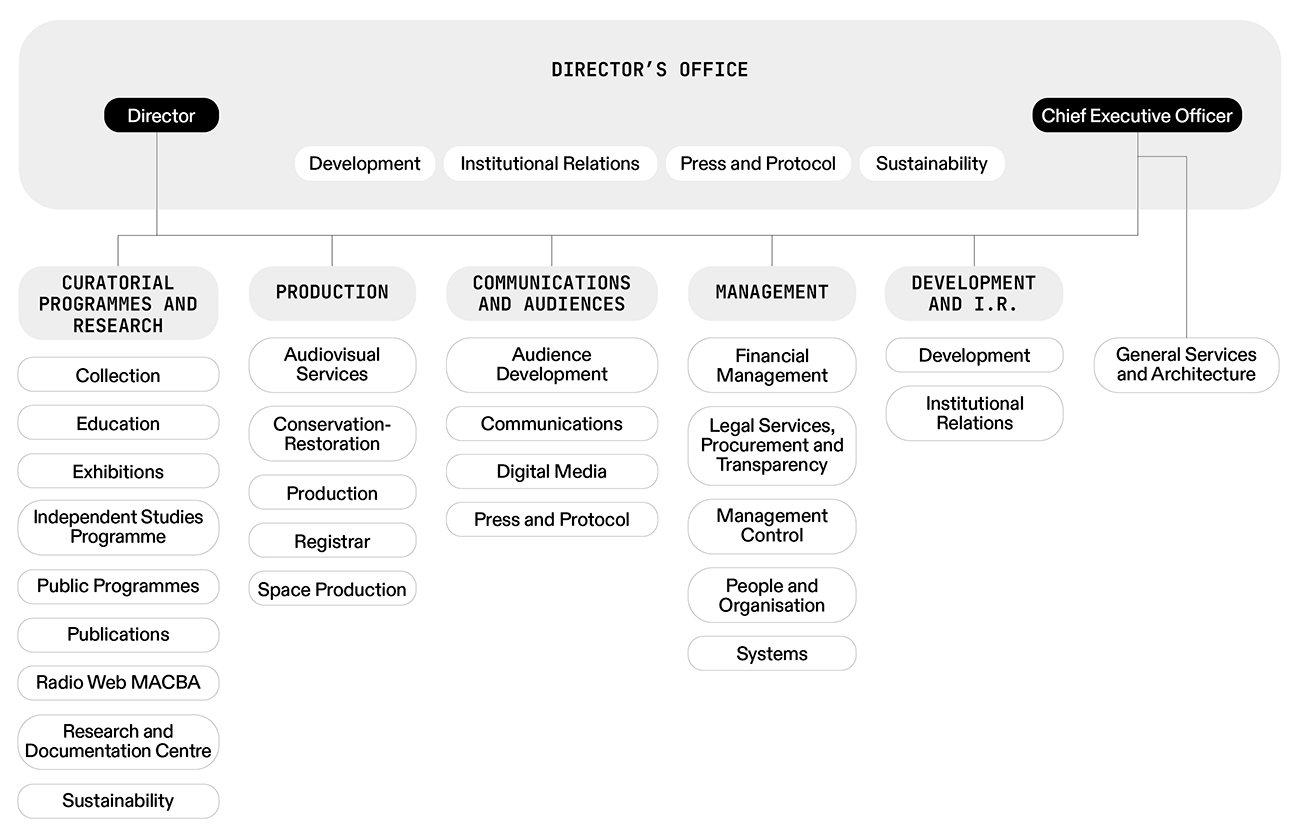The width and height of the screenshot is (1300, 835).
Task: Click the Exhibitions box
Action: click(118, 472)
